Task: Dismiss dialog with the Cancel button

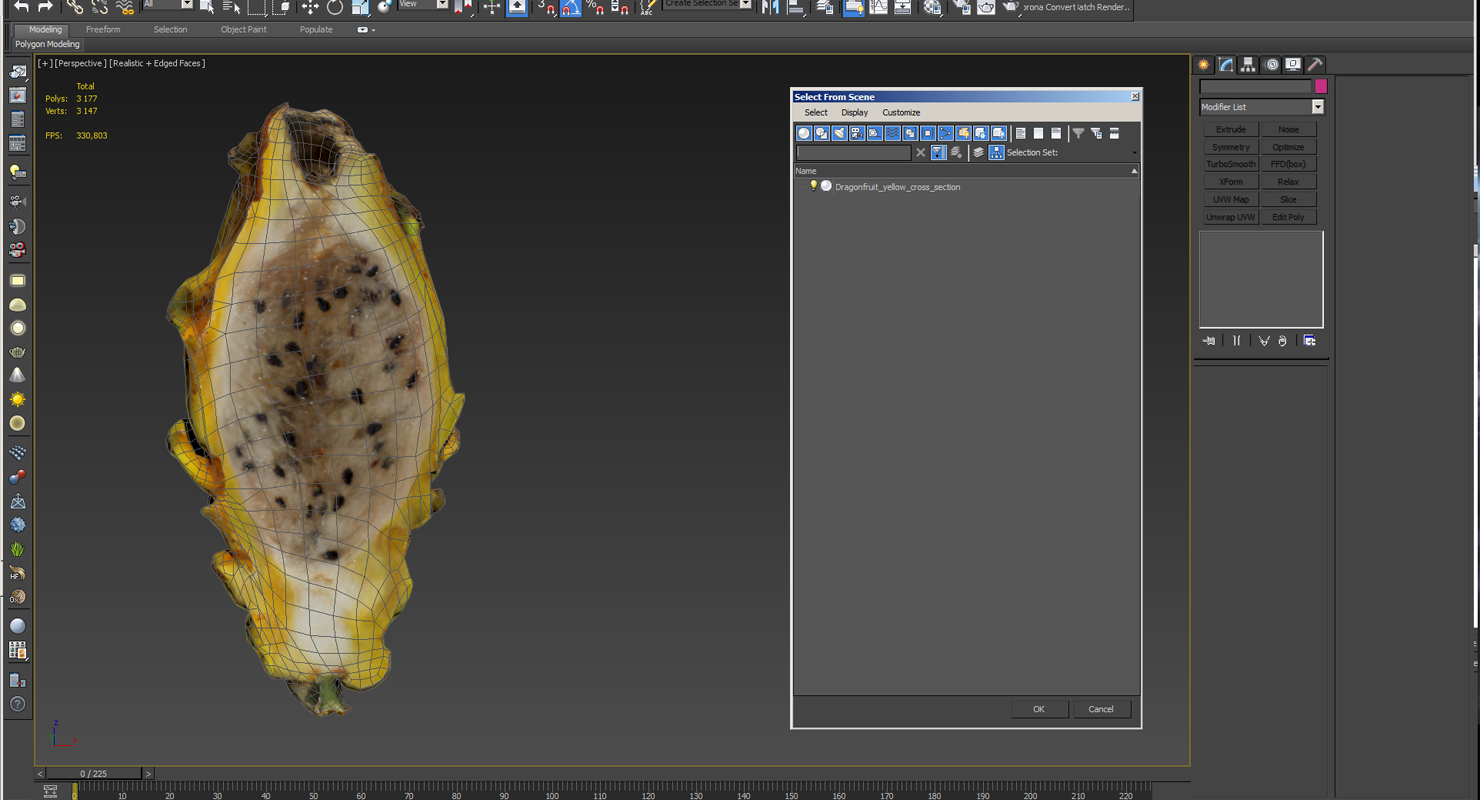Action: tap(1101, 709)
